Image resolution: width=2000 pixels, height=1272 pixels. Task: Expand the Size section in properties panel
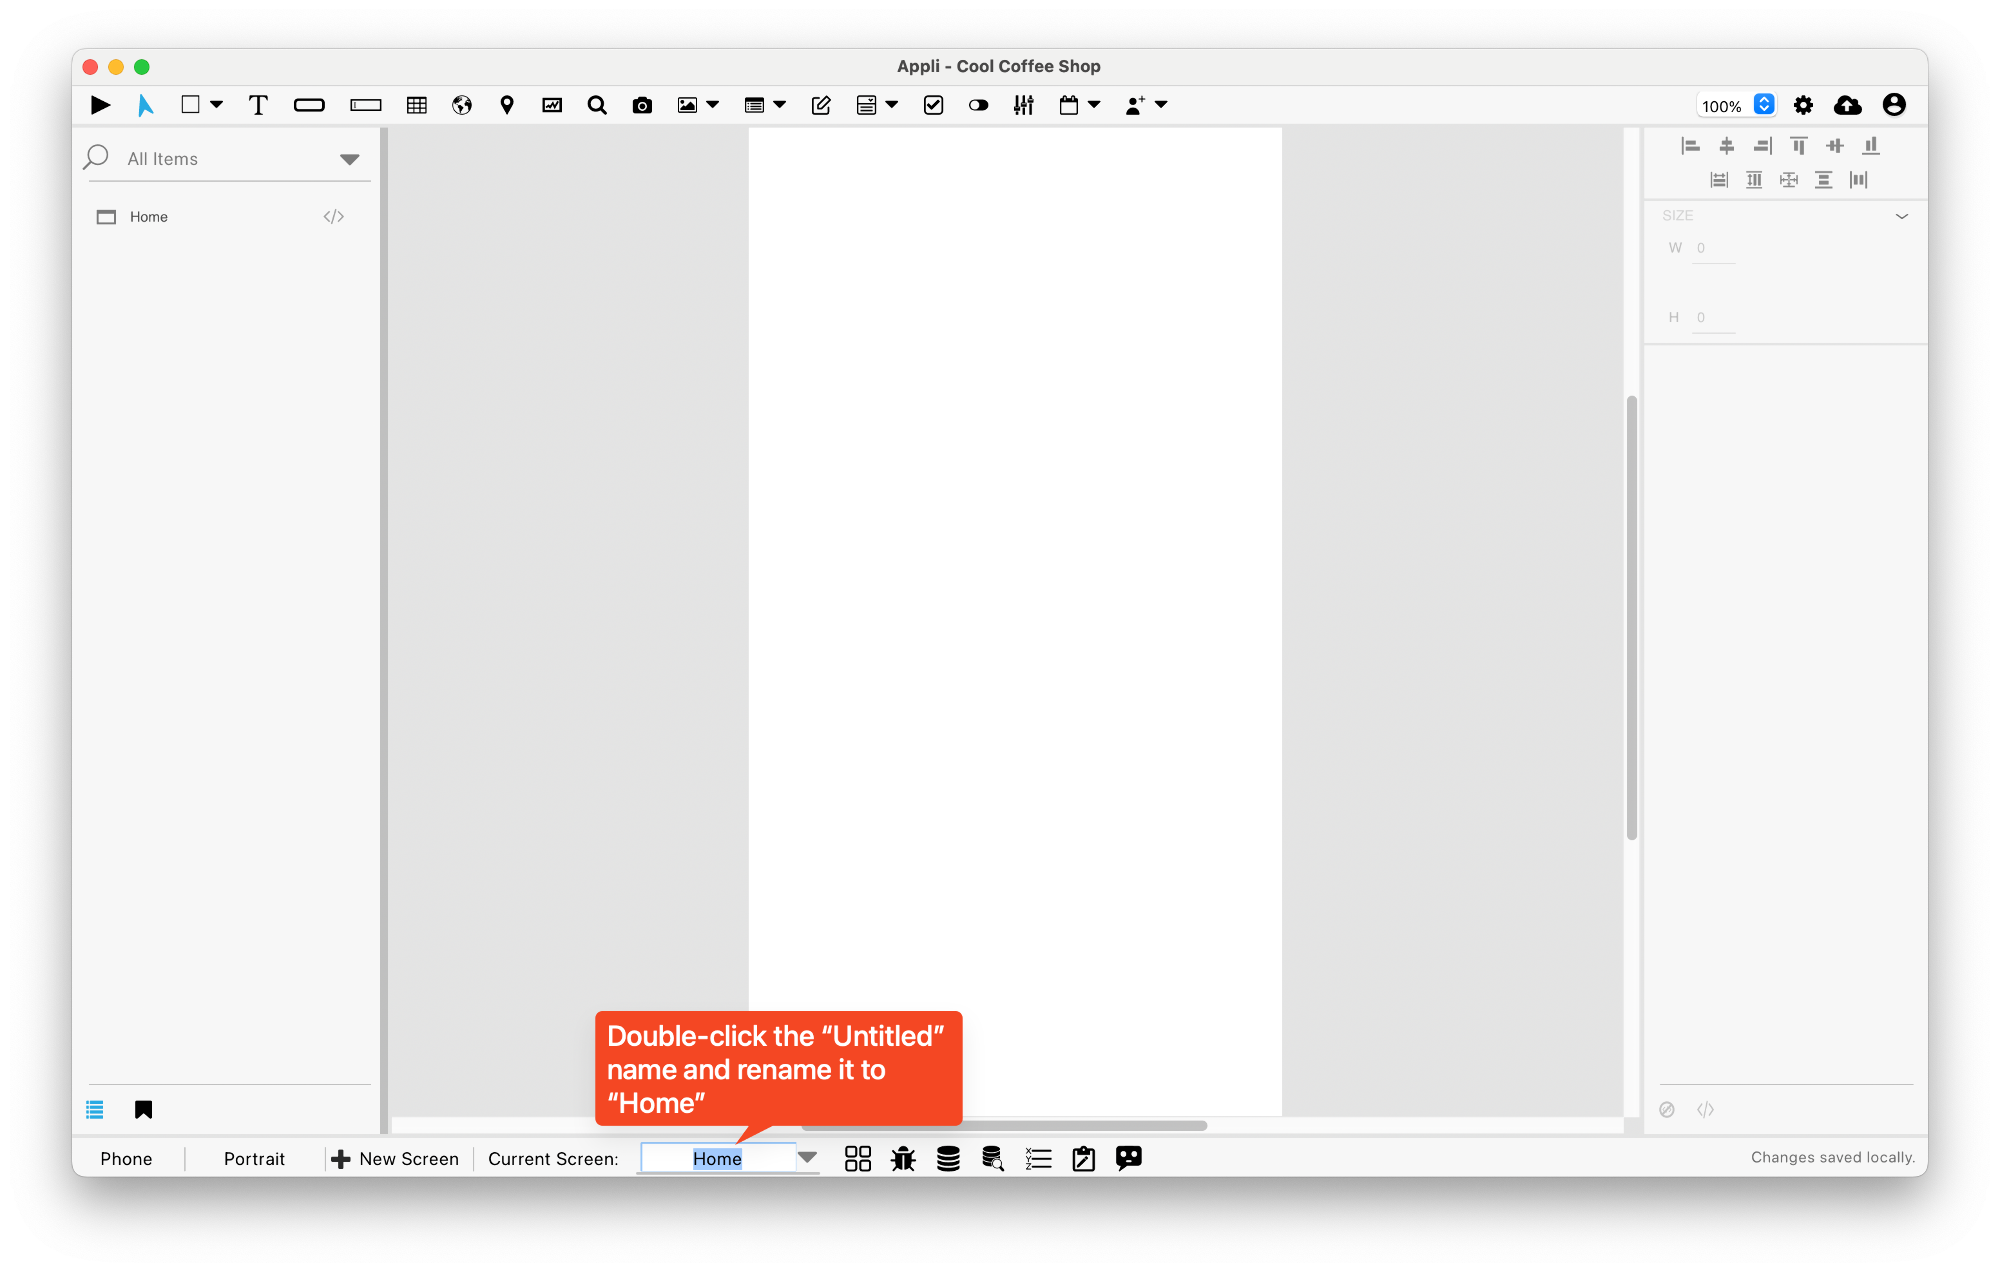(x=1901, y=216)
